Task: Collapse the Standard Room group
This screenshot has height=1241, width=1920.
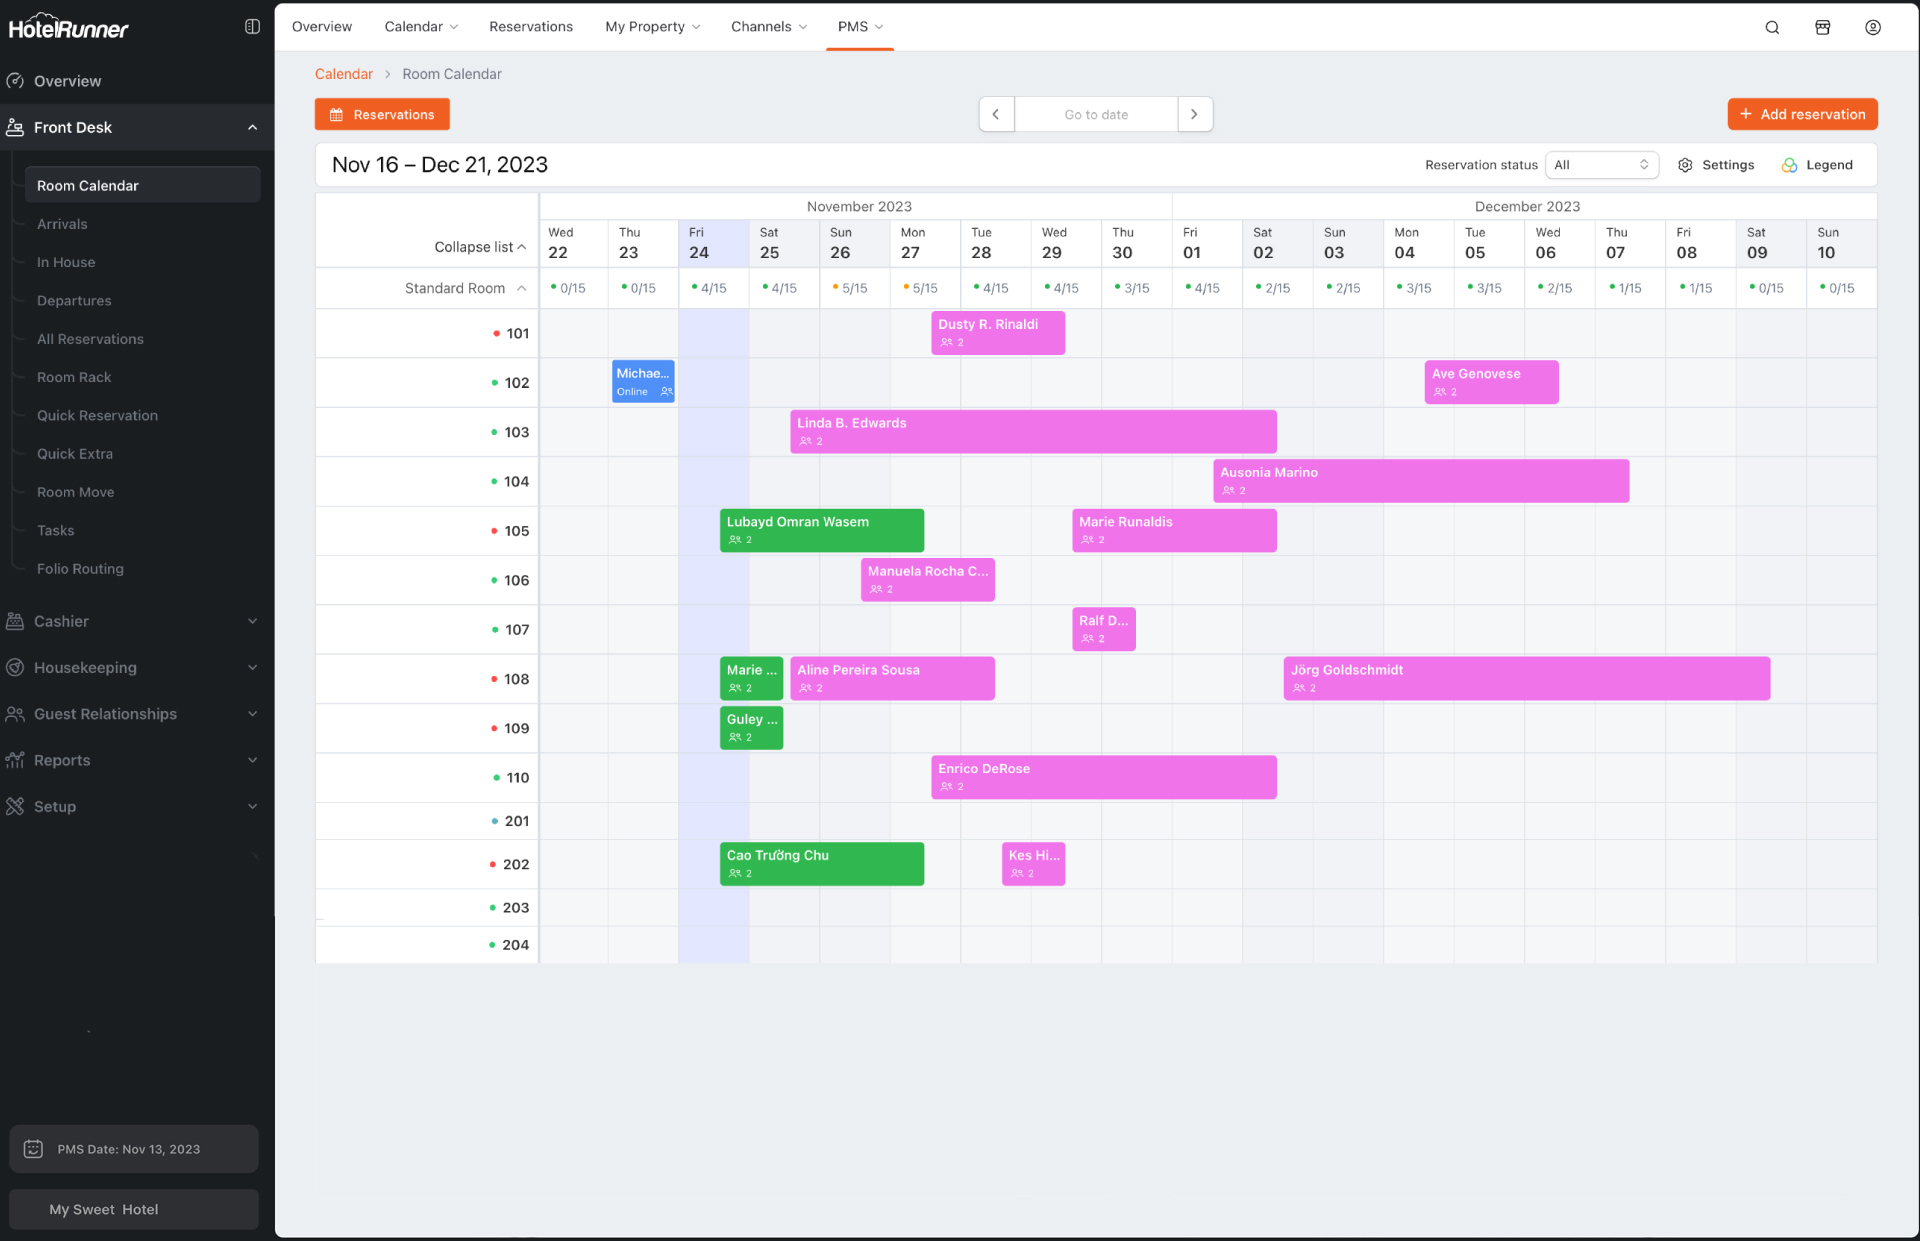Action: point(521,288)
